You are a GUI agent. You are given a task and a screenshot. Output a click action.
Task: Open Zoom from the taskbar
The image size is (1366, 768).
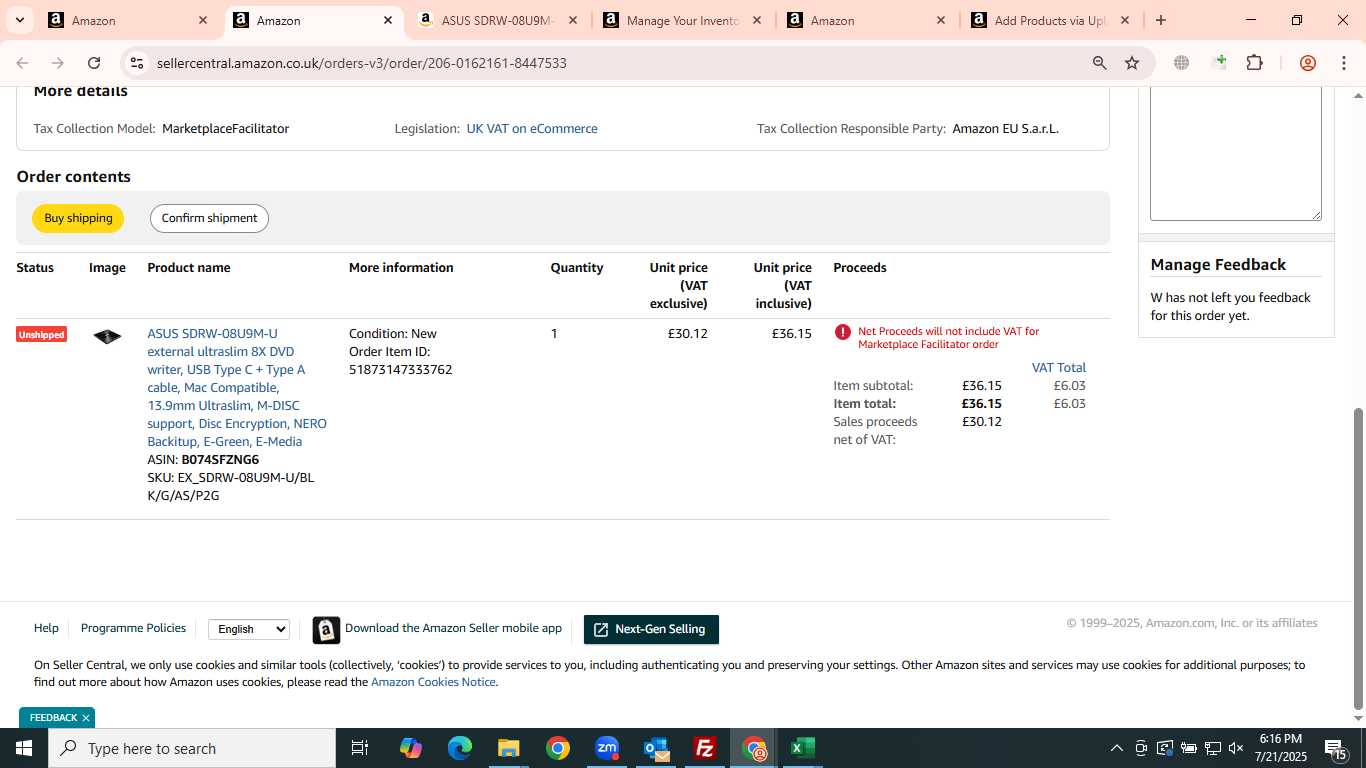606,748
